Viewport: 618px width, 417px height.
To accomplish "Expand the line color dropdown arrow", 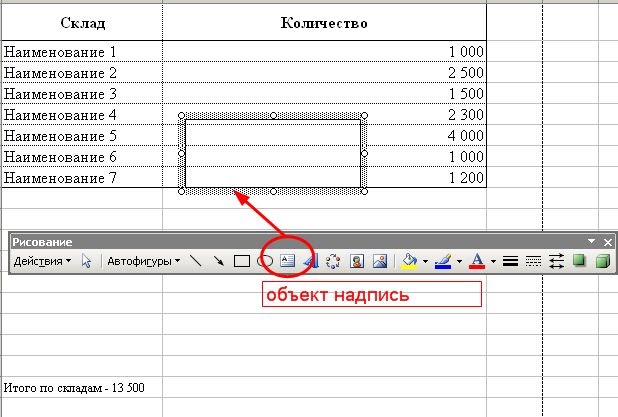I will pos(459,261).
